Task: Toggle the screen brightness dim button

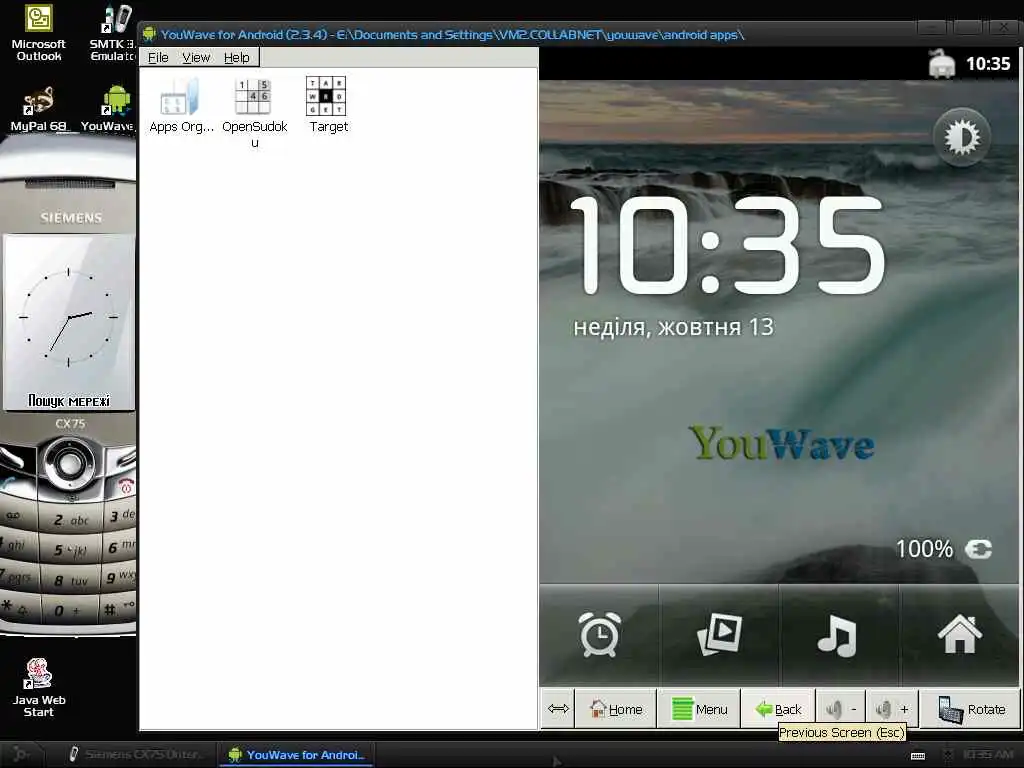Action: tap(961, 138)
